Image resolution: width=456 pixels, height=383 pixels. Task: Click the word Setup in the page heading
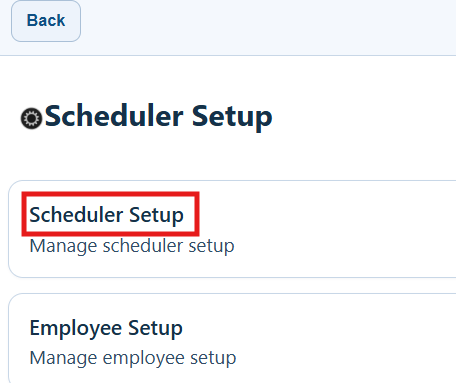tap(232, 117)
